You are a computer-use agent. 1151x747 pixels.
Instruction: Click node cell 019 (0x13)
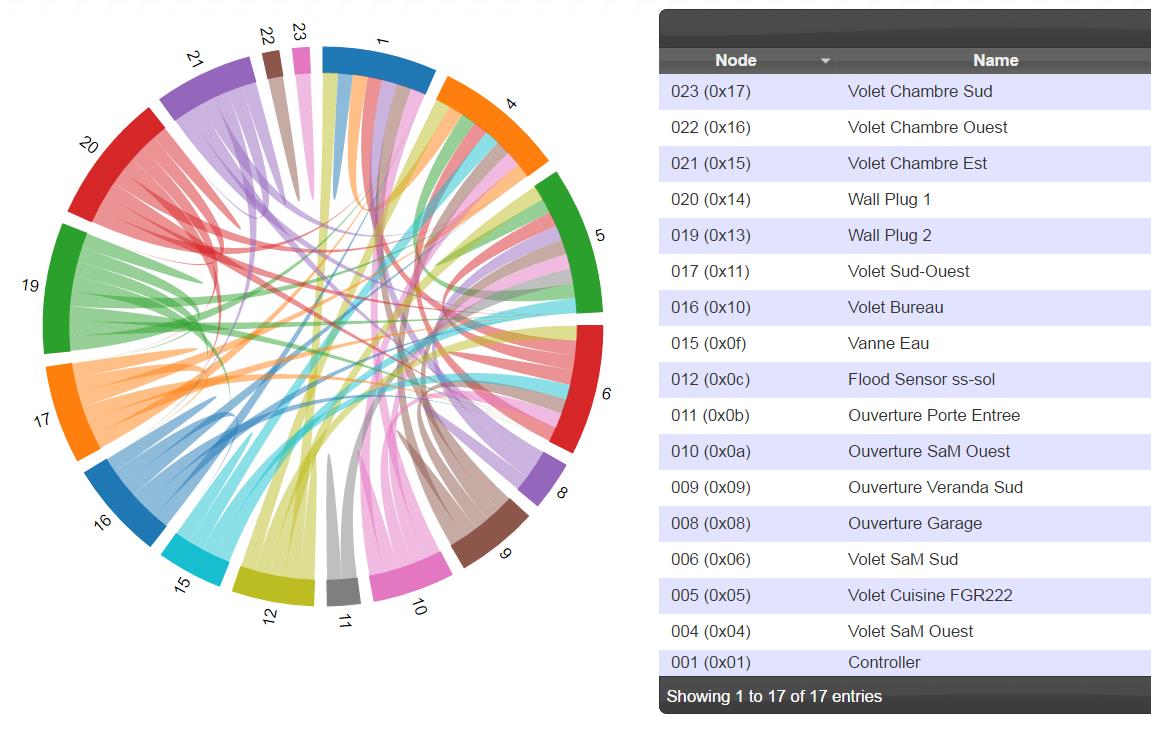pos(711,235)
